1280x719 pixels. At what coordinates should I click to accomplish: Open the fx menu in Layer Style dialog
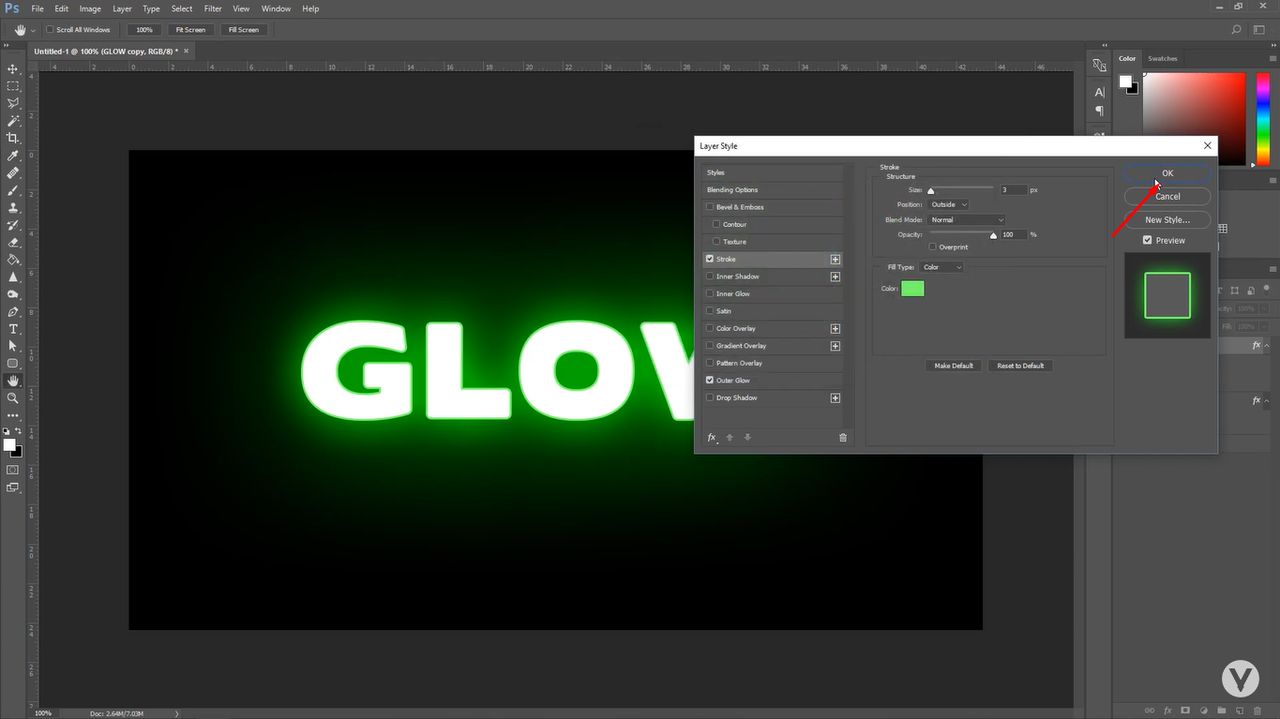coord(712,437)
